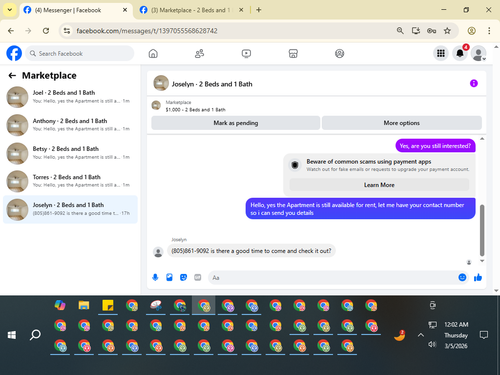Click the facebook.com/messages address bar URL

(x=147, y=31)
